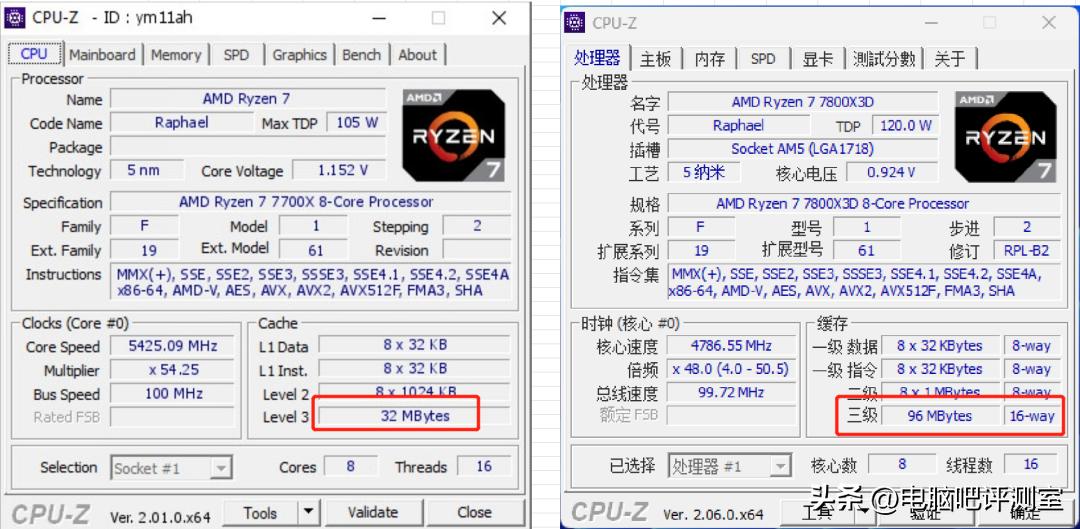Select the 处理器 tab in right window
Image resolution: width=1080 pixels, height=529 pixels.
click(x=596, y=58)
